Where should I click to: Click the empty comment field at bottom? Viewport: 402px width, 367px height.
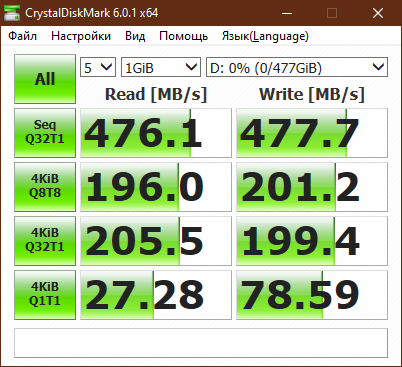[x=201, y=343]
